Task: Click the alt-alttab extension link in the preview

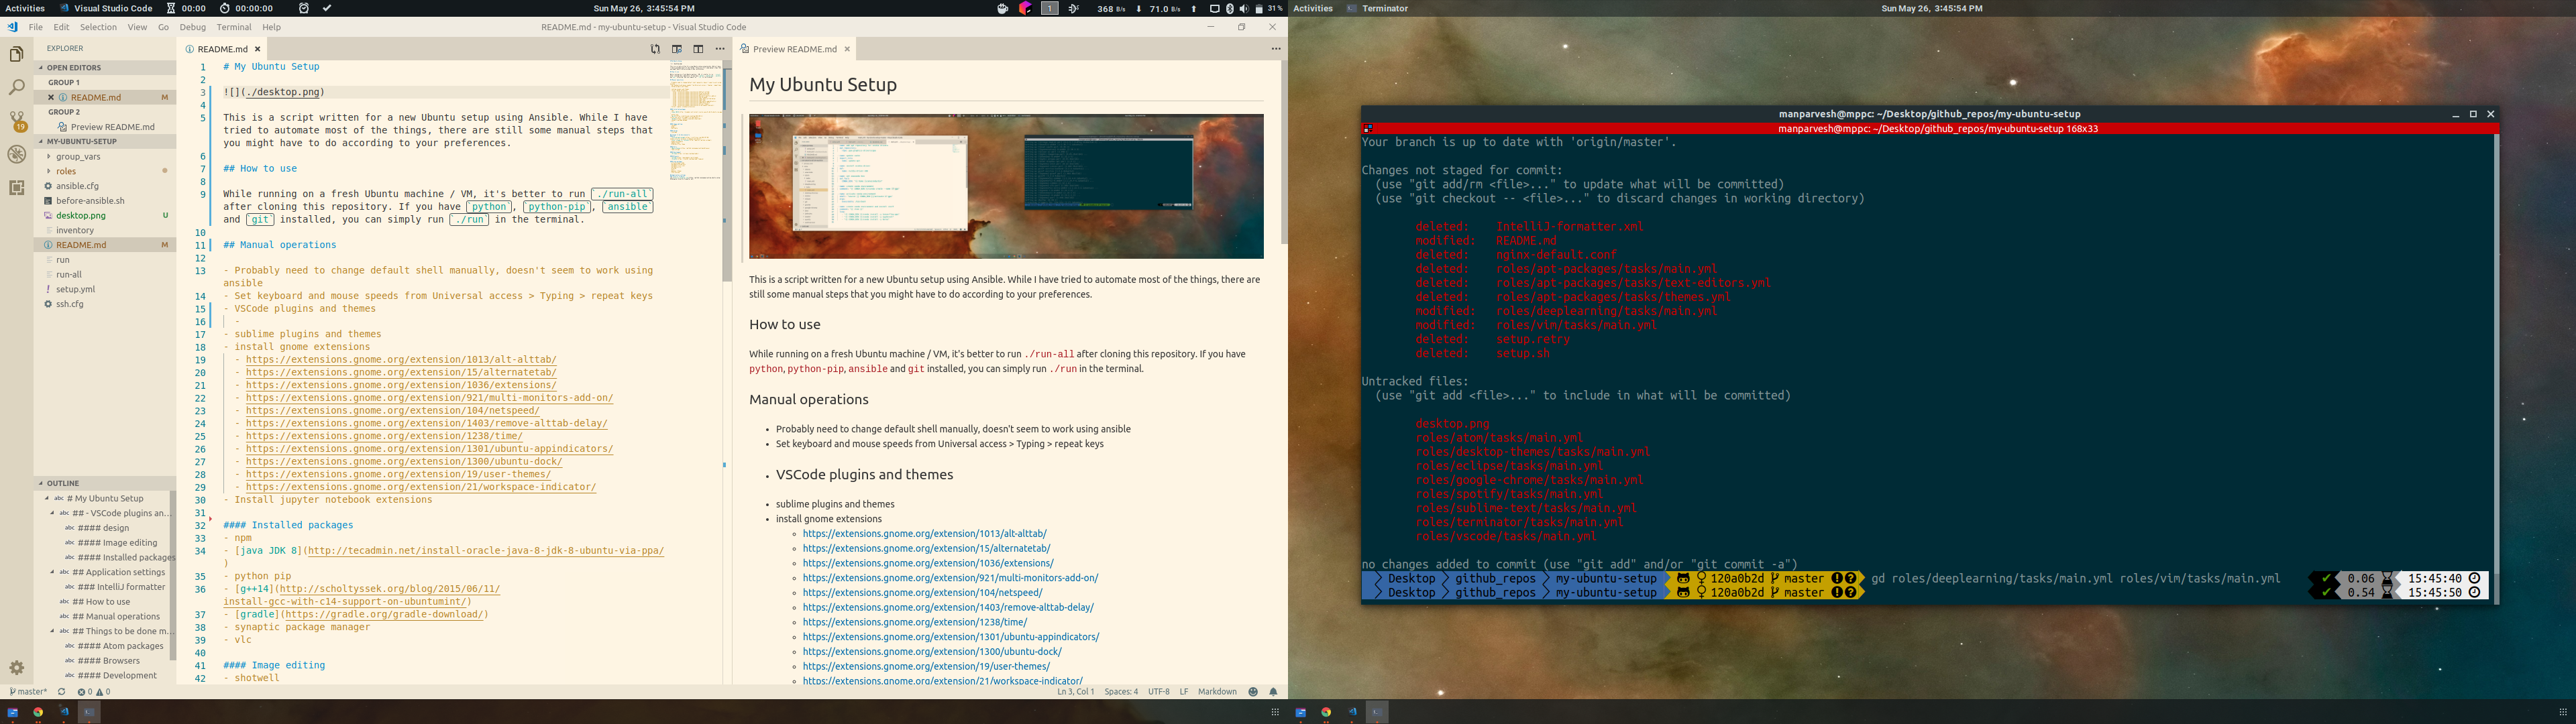Action: pos(924,533)
